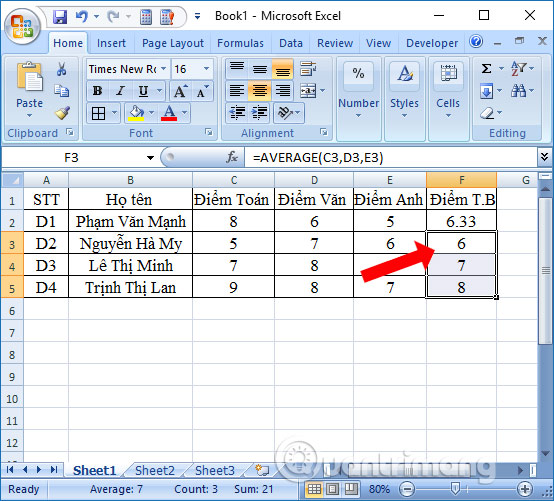Click Merge & Center icon
Image resolution: width=554 pixels, height=501 pixels.
(308, 91)
